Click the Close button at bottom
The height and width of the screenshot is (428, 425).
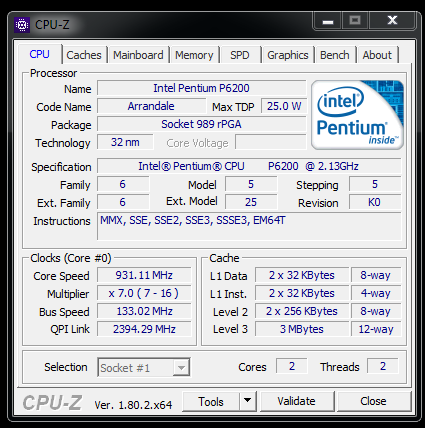pyautogui.click(x=373, y=401)
